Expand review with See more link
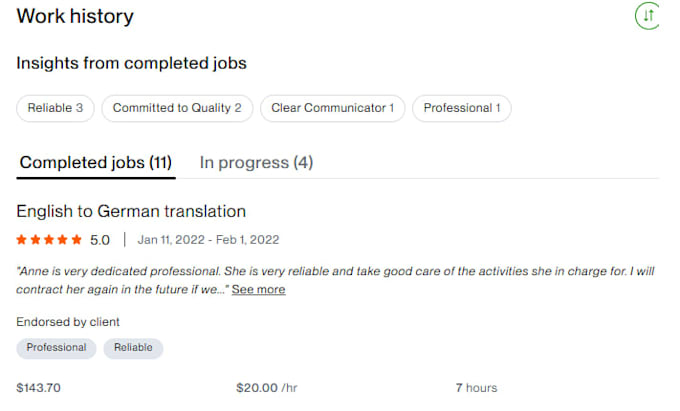 tap(258, 289)
